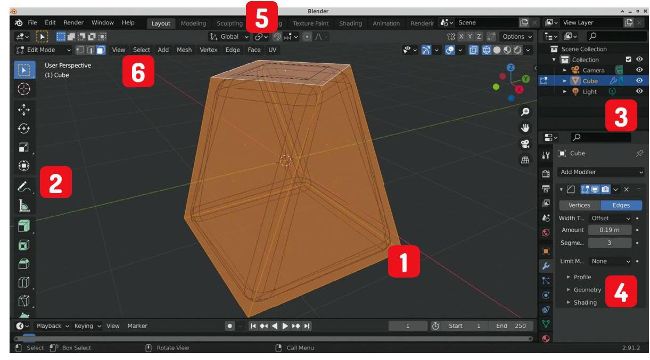
Task: Expand the Light tree item
Action: tap(564, 92)
